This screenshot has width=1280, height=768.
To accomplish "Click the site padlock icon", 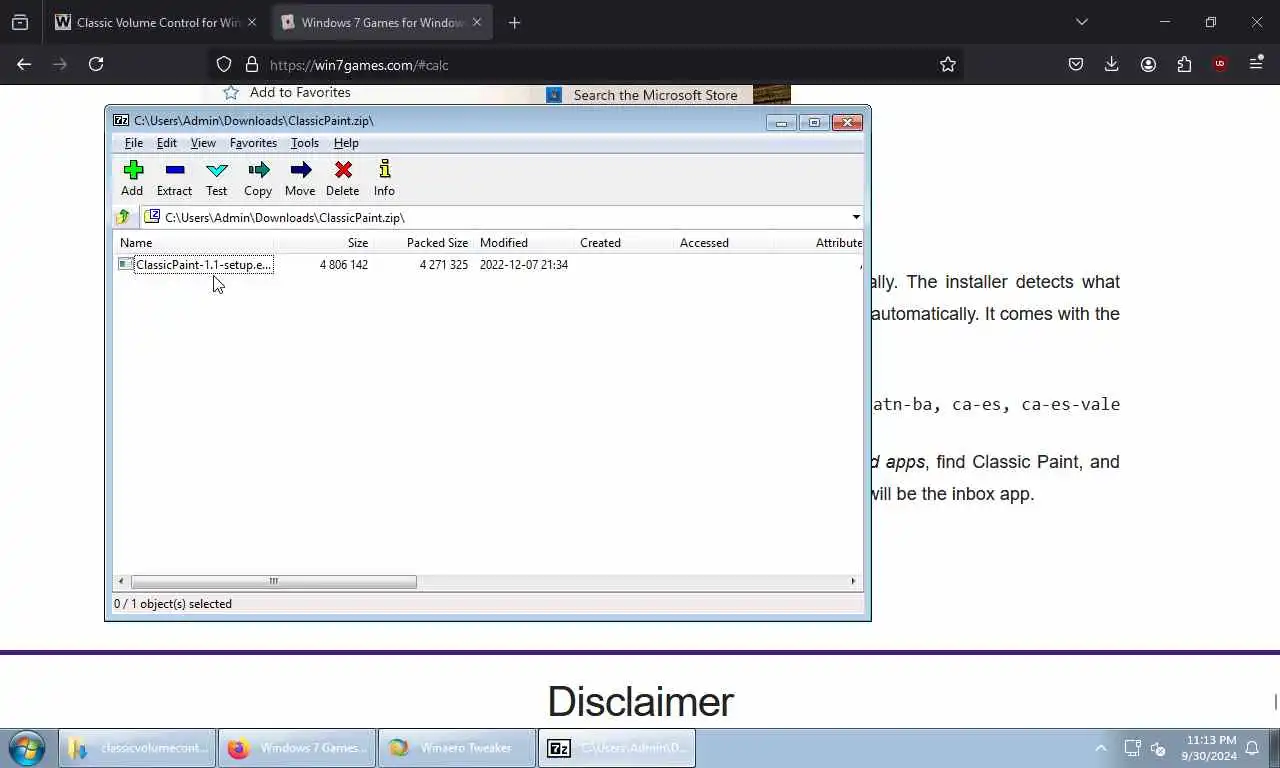I will (x=252, y=64).
